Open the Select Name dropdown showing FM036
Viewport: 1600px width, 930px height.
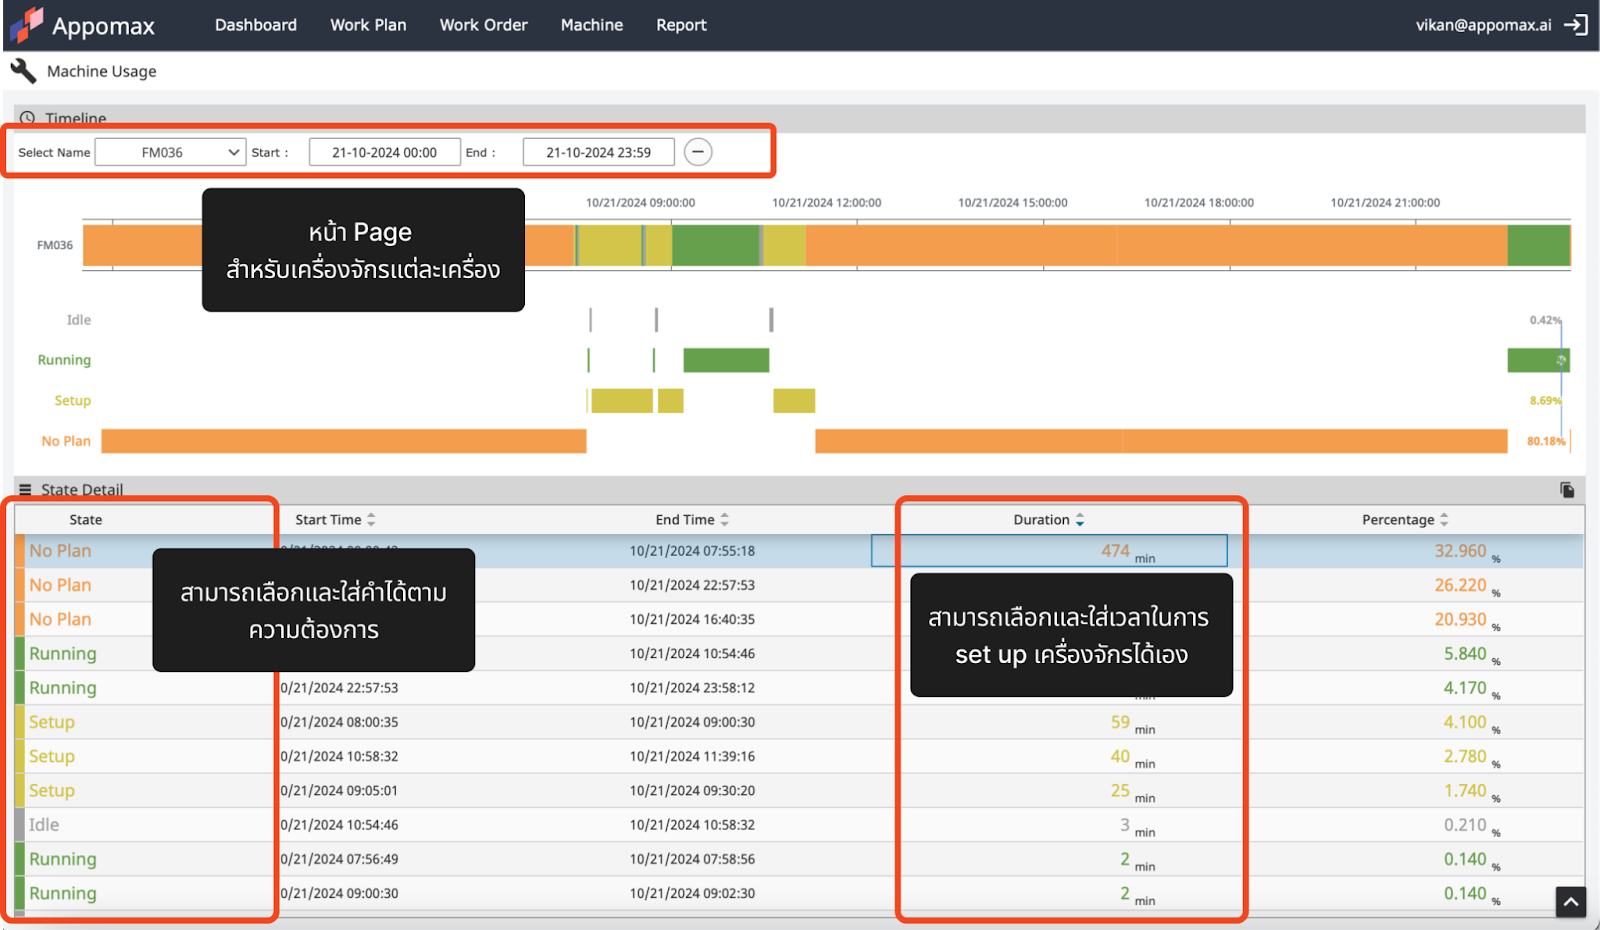pos(170,152)
